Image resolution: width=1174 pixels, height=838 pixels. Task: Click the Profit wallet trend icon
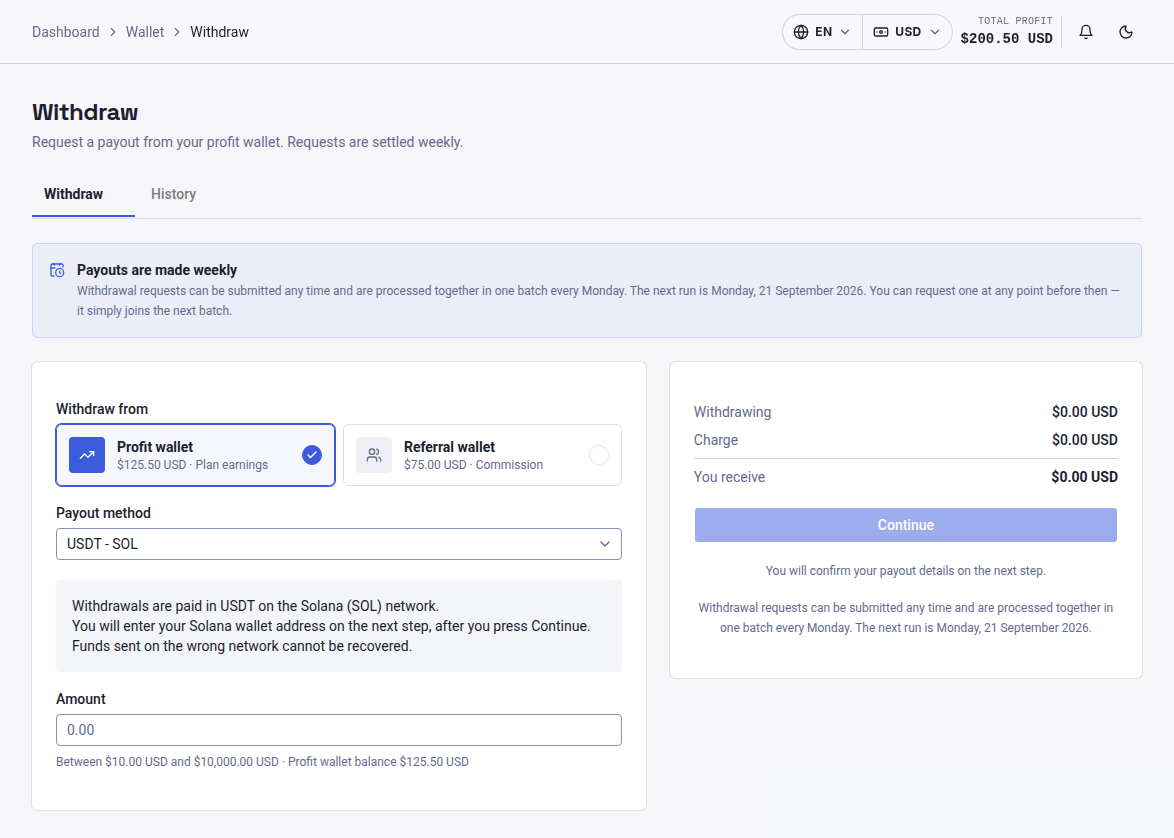tap(87, 455)
